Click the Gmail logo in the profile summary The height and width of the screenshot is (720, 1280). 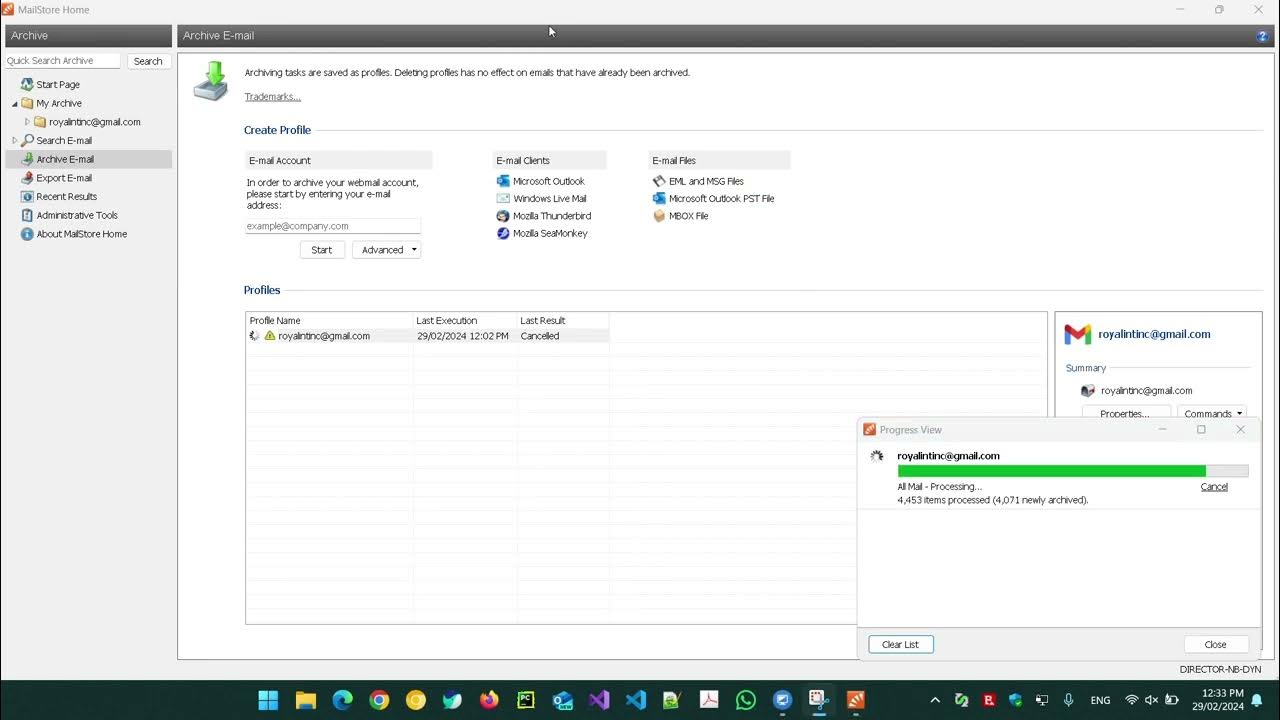pos(1077,334)
